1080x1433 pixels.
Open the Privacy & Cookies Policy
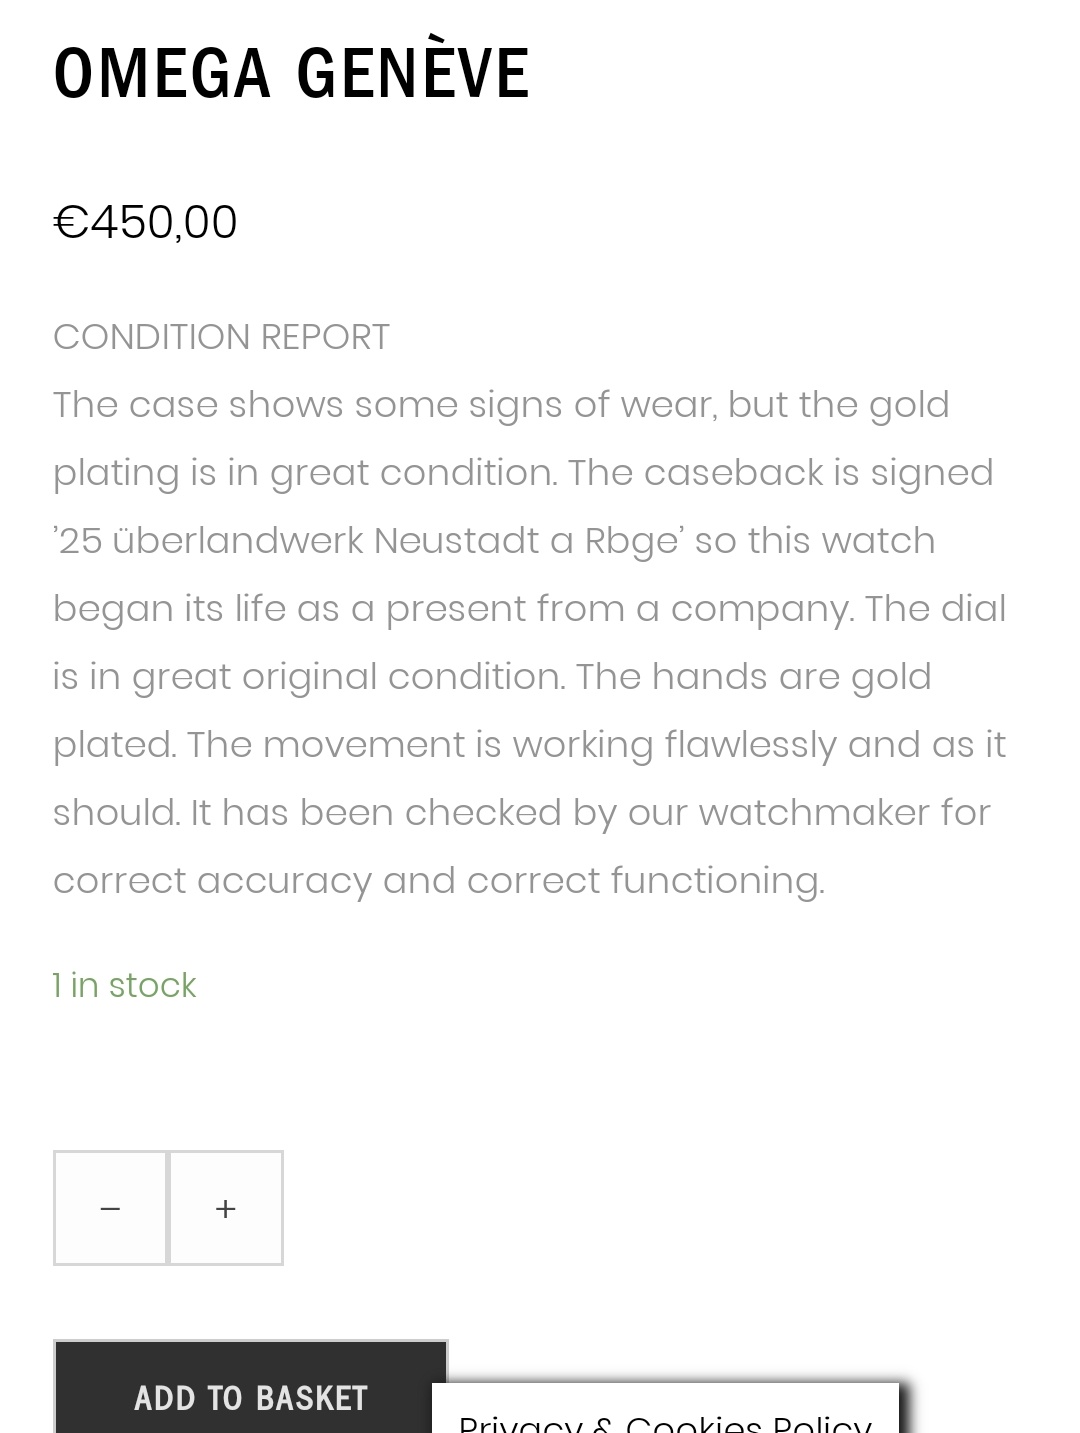pos(665,1420)
